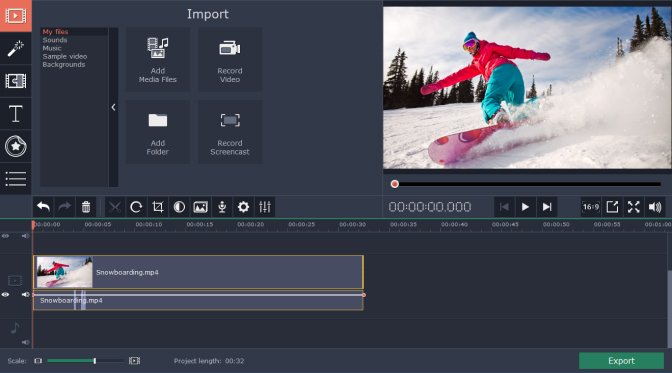Mute the video track audio
Image resolution: width=672 pixels, height=373 pixels.
pyautogui.click(x=26, y=295)
